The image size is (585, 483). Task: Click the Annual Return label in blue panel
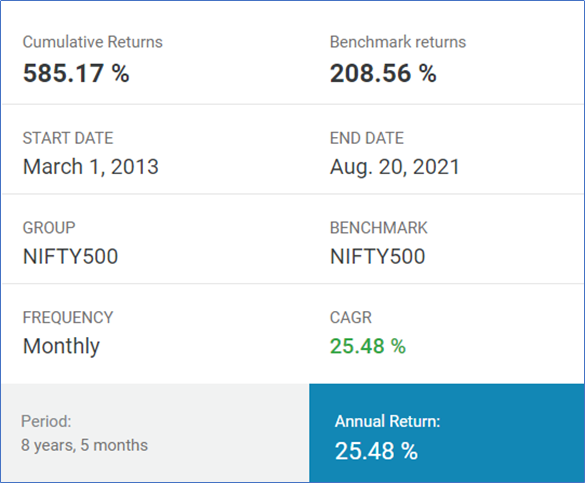click(x=388, y=421)
